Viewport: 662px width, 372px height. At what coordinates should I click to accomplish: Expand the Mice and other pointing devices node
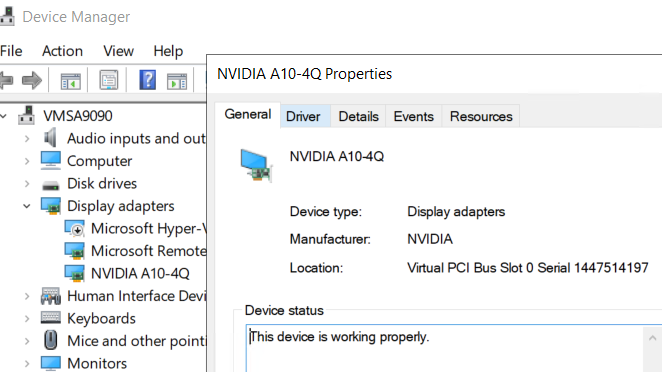click(27, 341)
